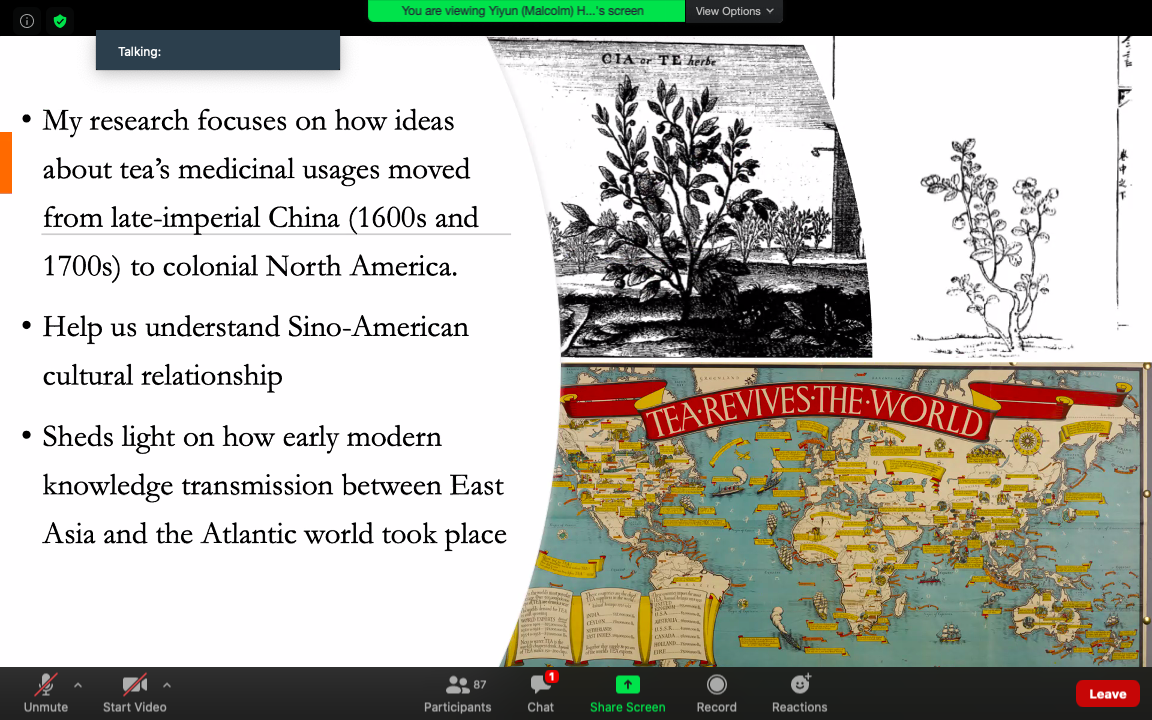Click the unread chat notification badge
Viewport: 1152px width, 720px height.
pos(552,677)
